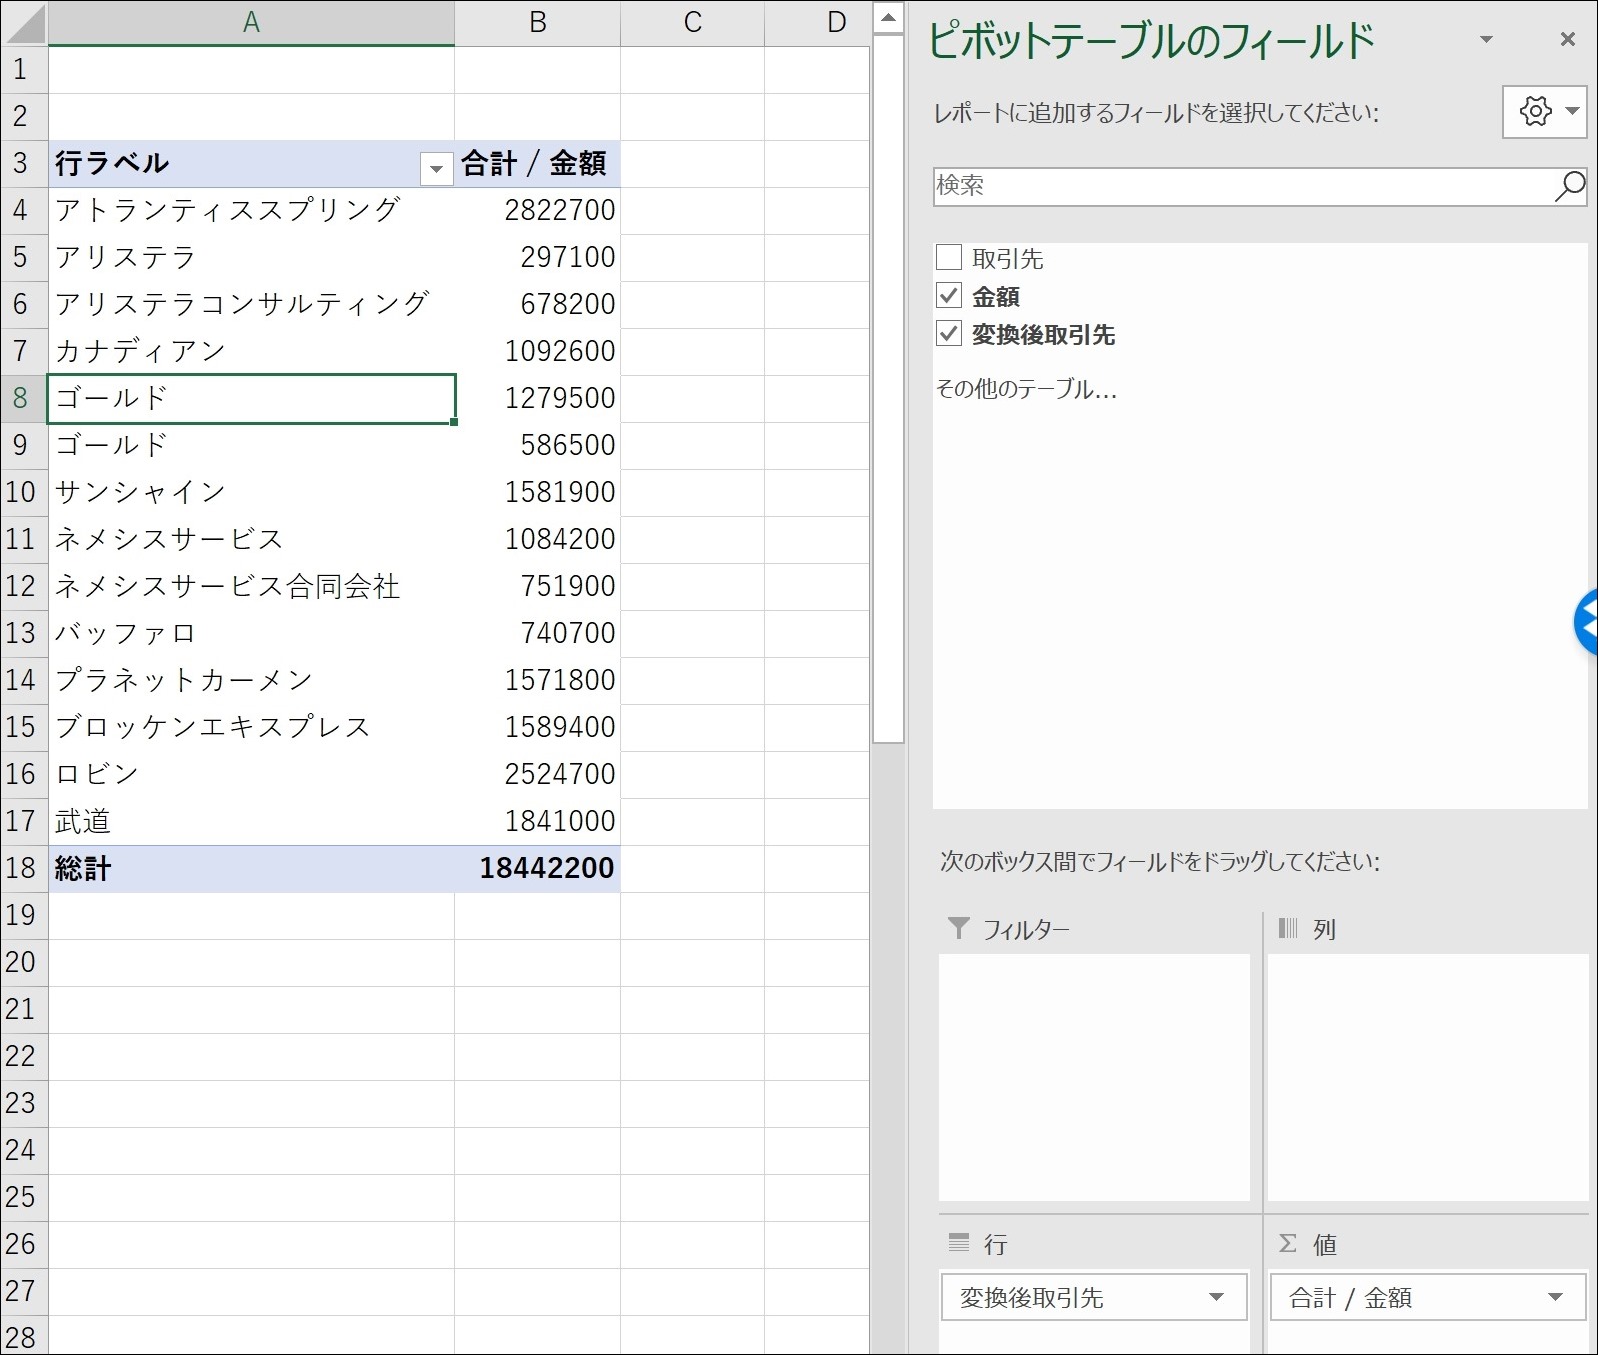This screenshot has height=1355, width=1598.
Task: Select all cells with corner triangle
Action: (24, 23)
